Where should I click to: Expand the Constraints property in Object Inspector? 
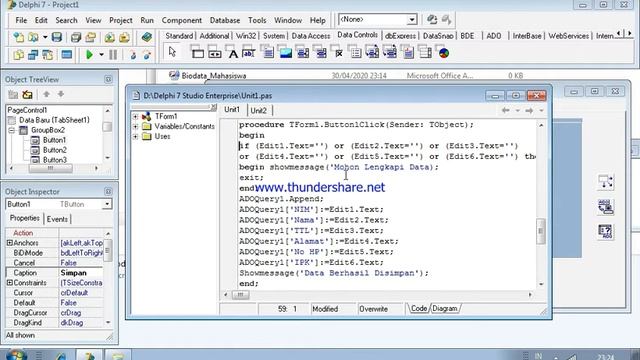coord(9,283)
